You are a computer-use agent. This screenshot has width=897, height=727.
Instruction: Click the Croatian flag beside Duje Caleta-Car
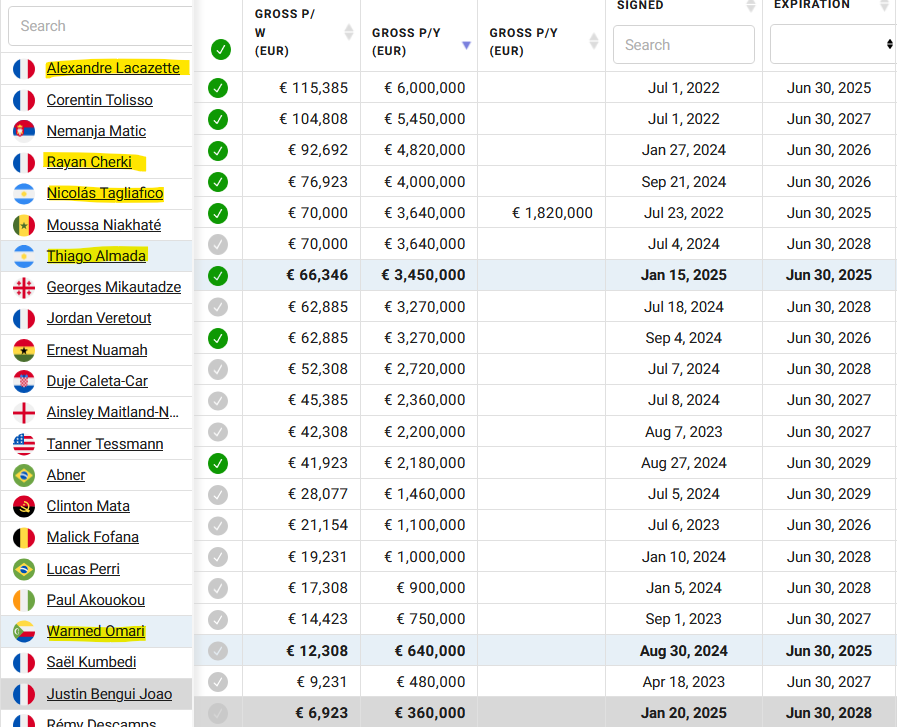[24, 382]
